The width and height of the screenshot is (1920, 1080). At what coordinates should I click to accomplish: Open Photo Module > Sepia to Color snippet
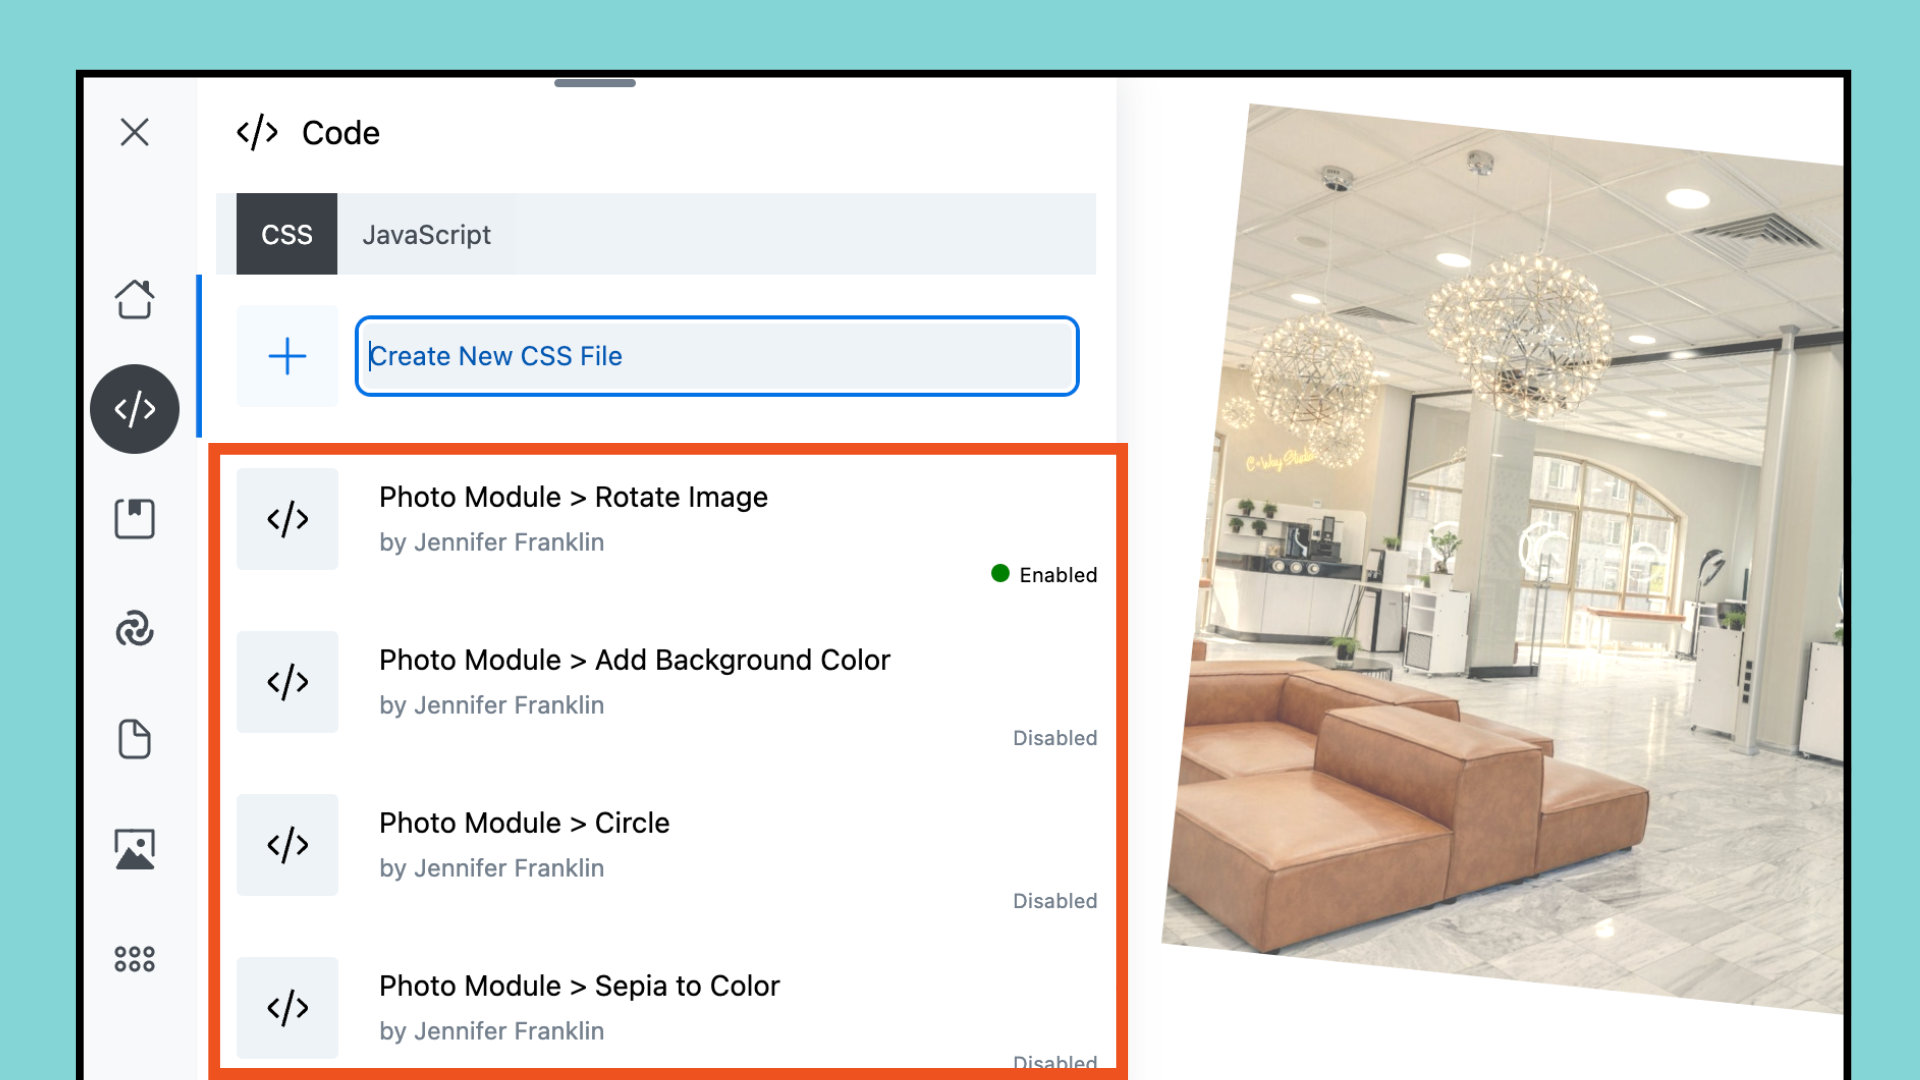[579, 986]
